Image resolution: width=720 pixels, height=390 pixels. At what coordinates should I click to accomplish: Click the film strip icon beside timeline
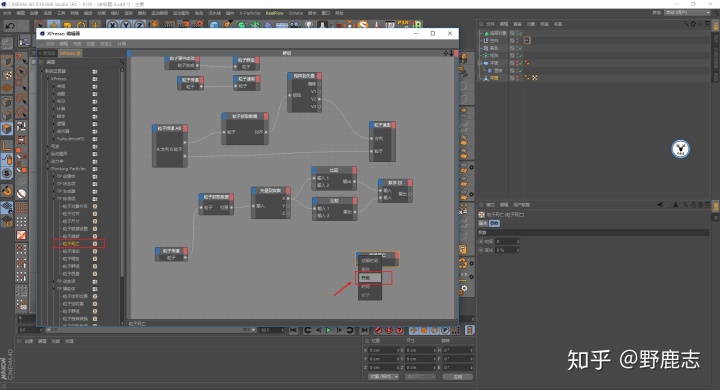469,330
